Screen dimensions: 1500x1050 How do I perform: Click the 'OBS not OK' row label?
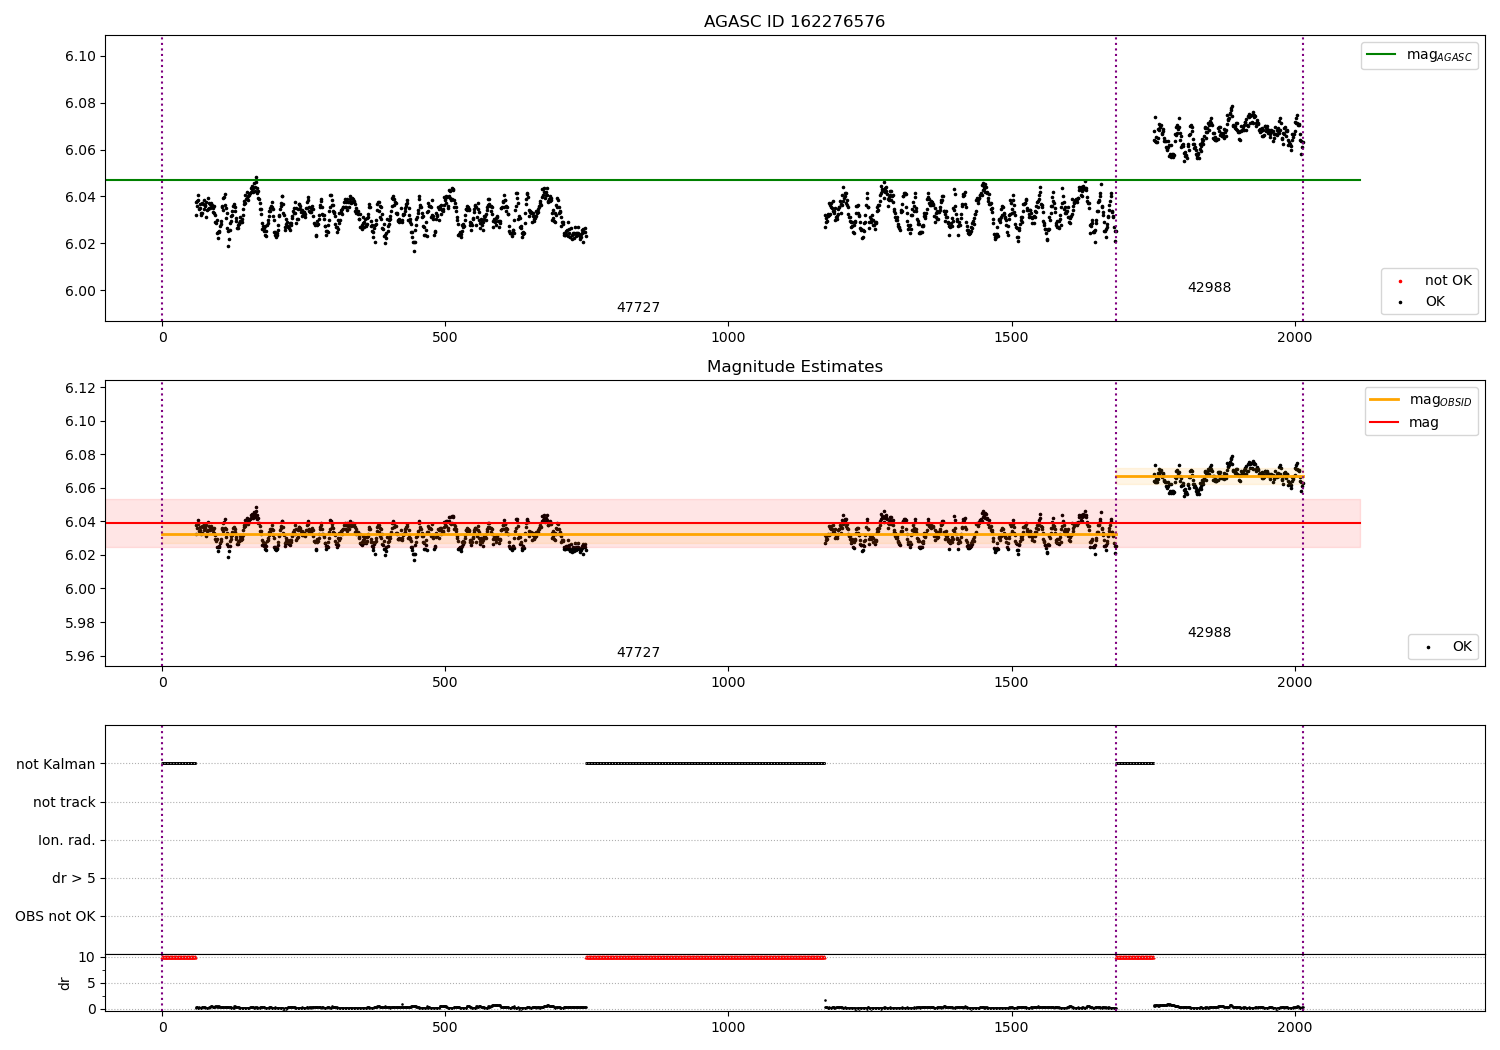[56, 916]
